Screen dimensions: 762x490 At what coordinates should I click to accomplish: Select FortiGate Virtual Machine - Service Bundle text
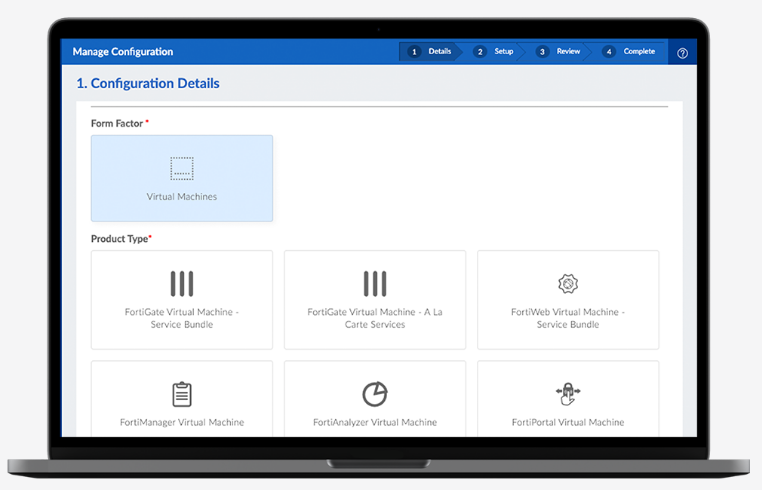coord(182,318)
